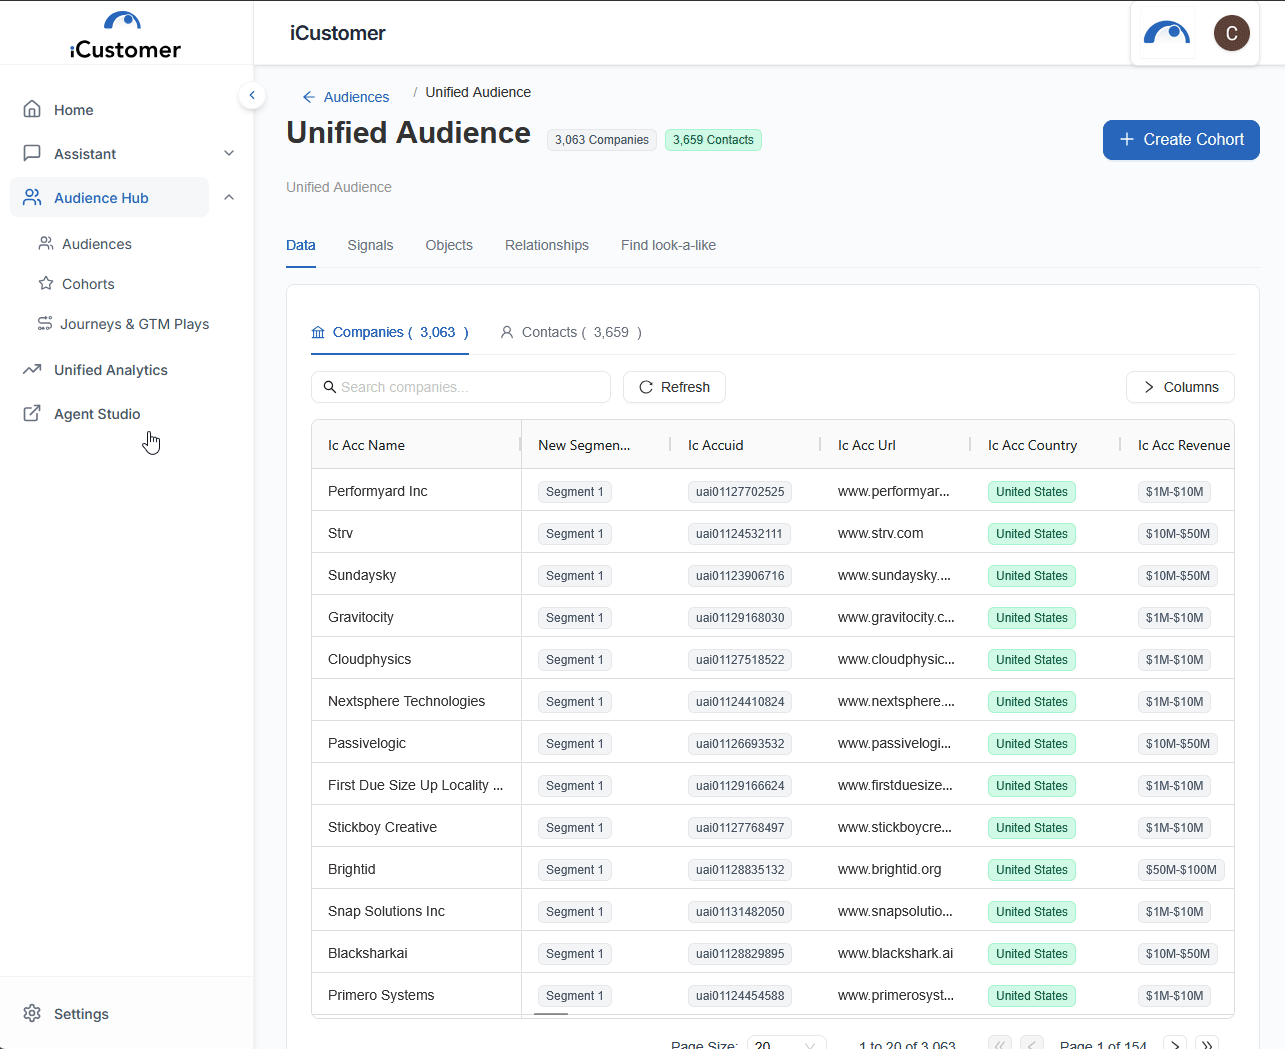Collapse the Audience Hub chevron
This screenshot has height=1049, width=1285.
(229, 197)
